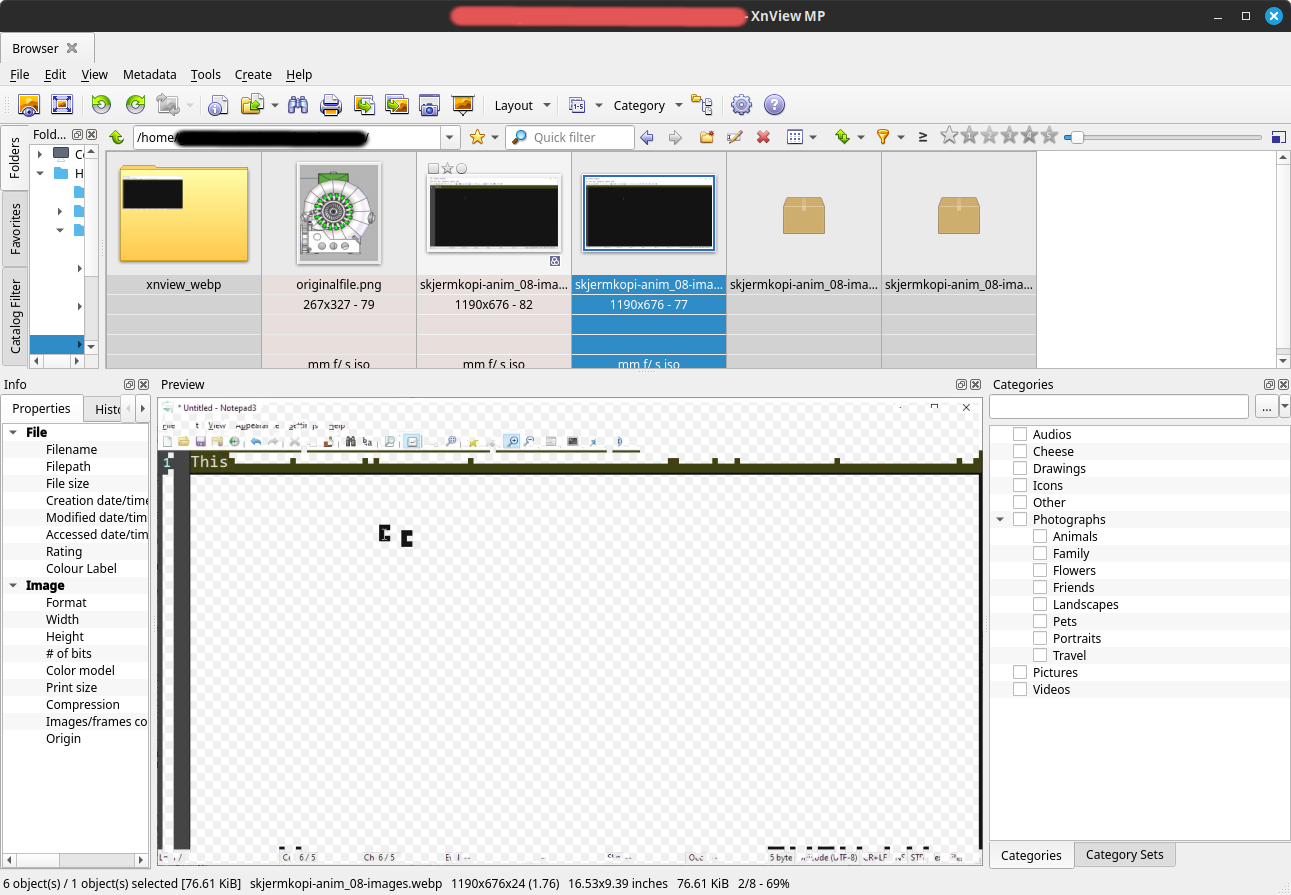Create new folder using toolbar icon
This screenshot has height=895, width=1291.
coord(706,137)
